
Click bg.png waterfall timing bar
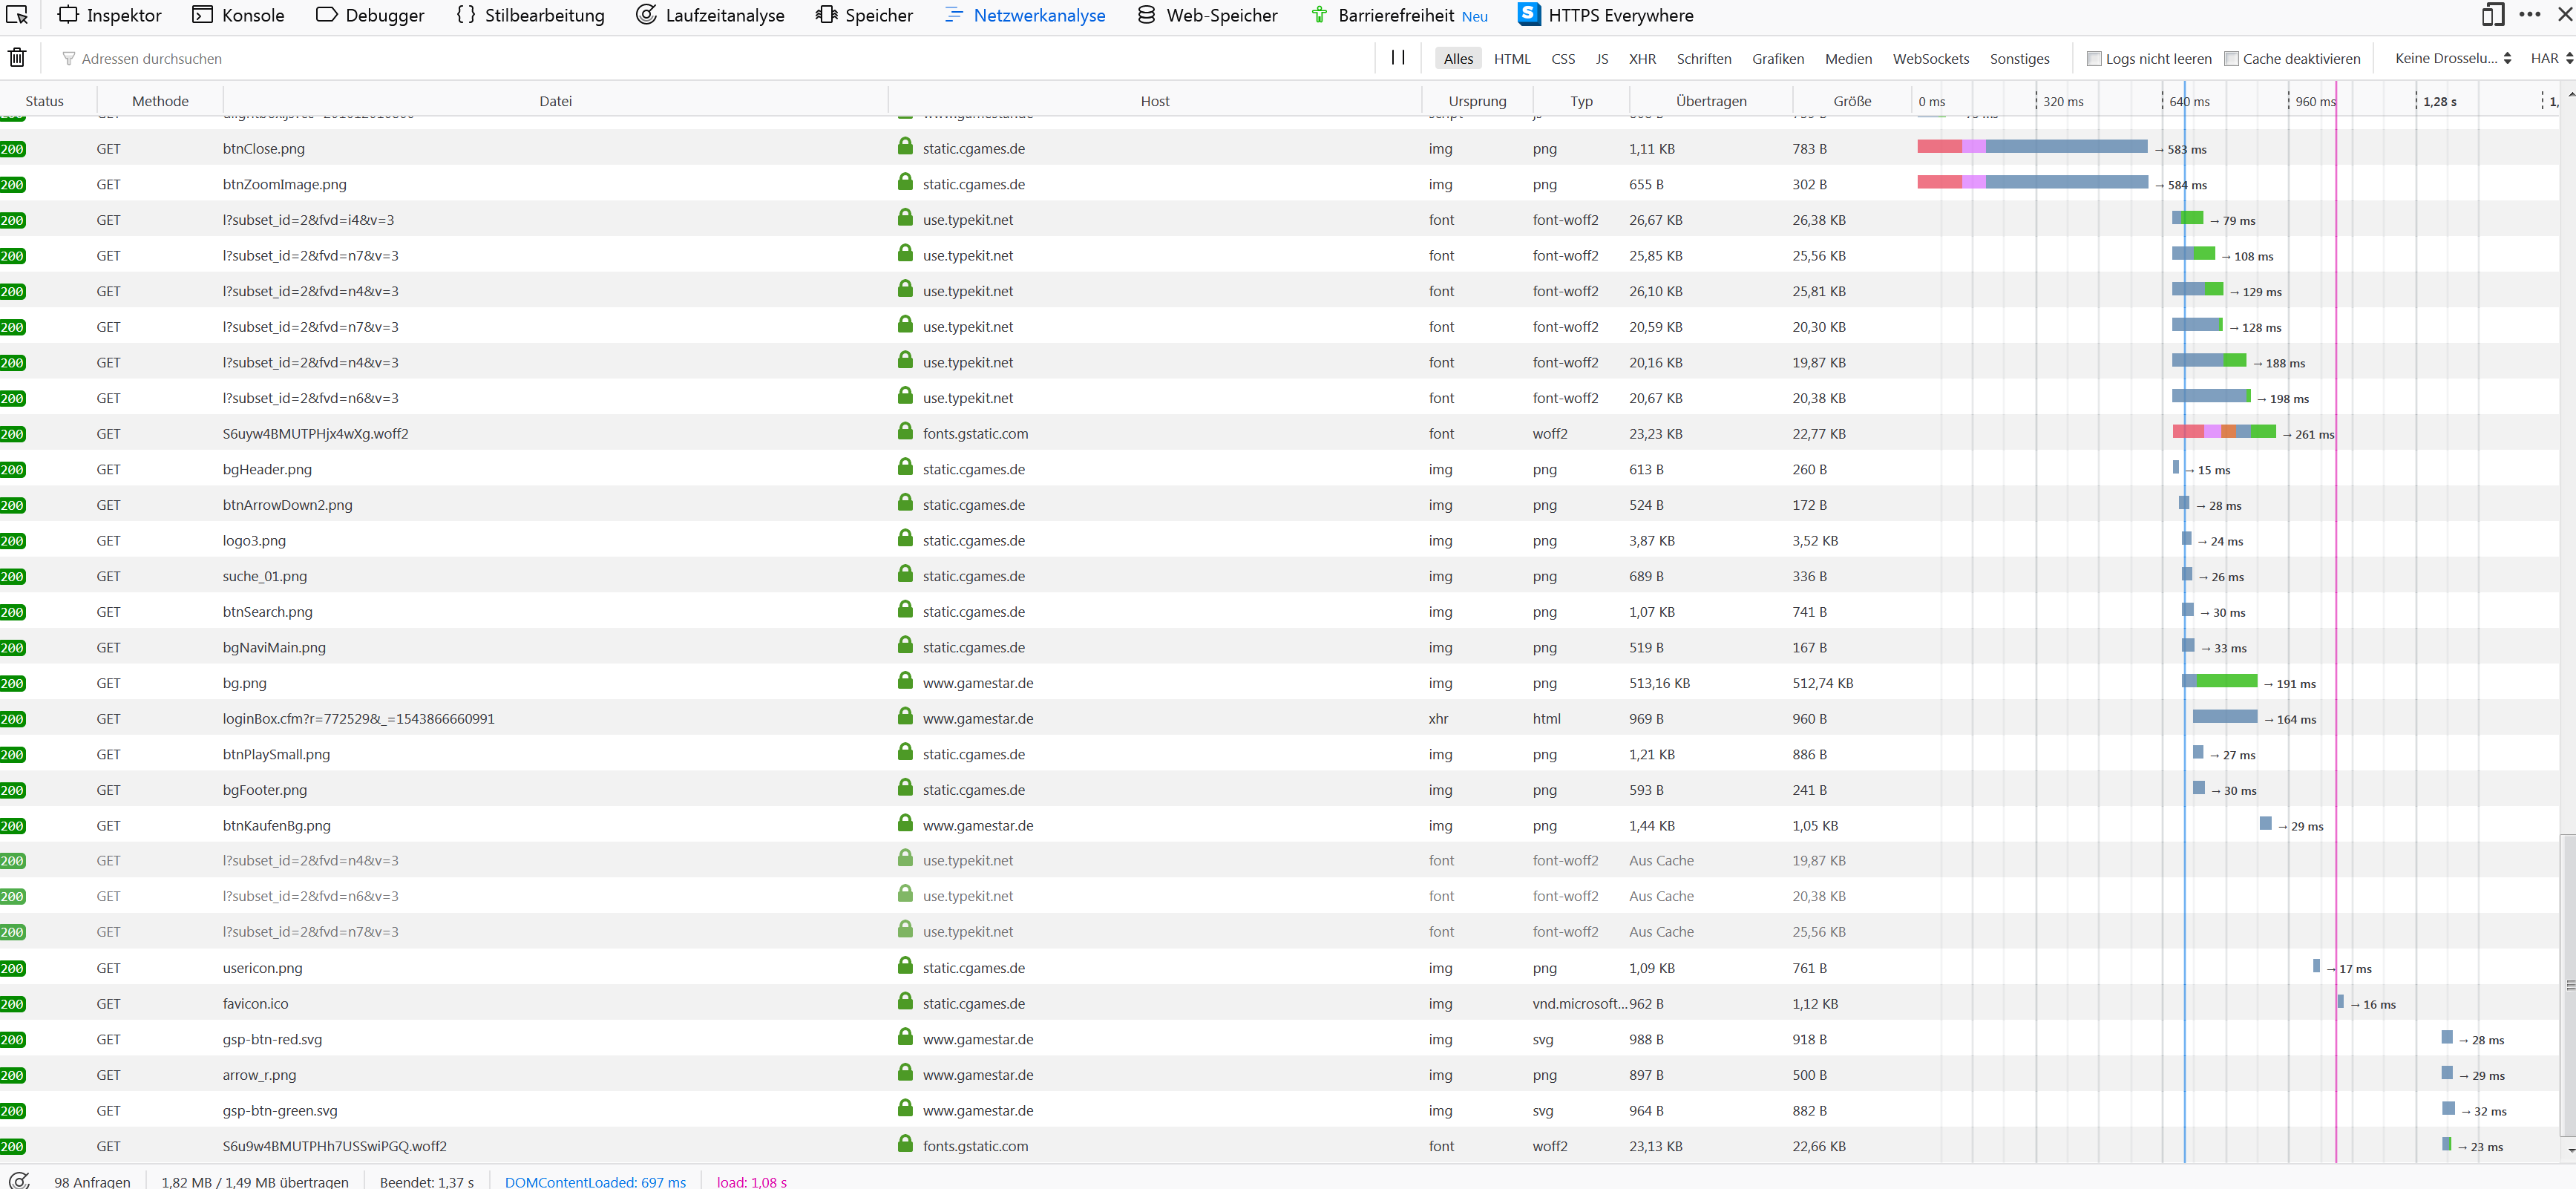pyautogui.click(x=2220, y=682)
